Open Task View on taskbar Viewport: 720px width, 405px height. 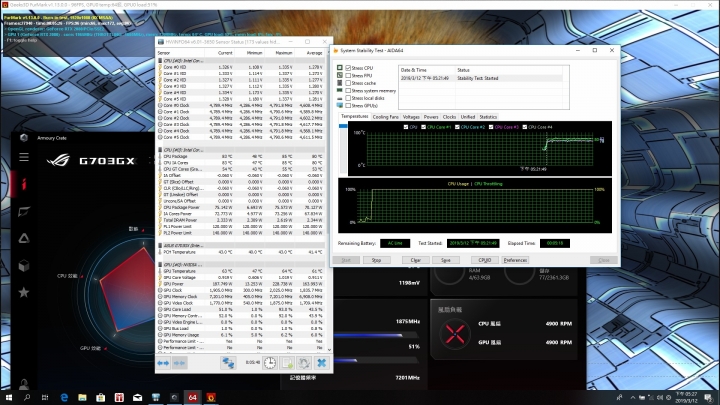45,397
